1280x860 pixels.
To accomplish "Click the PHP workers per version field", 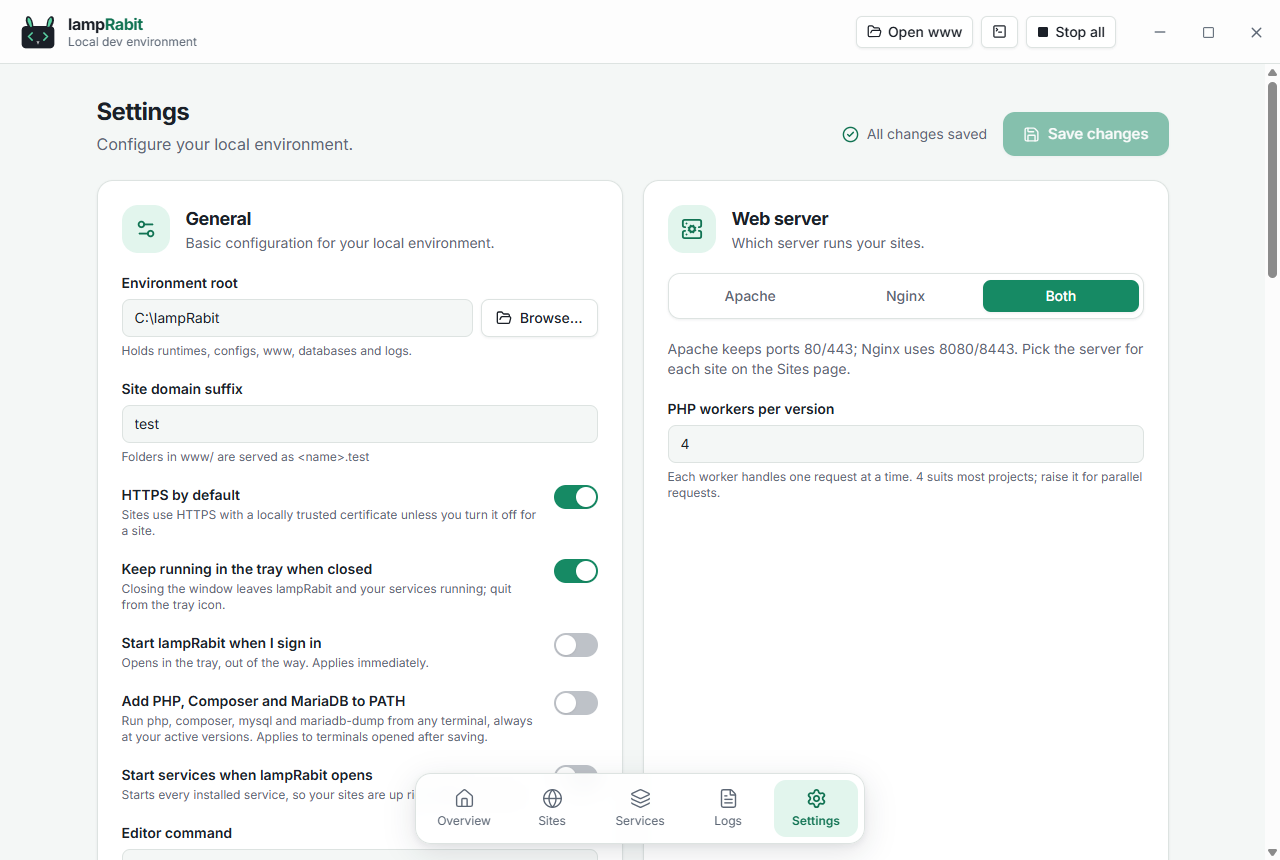I will coord(906,444).
